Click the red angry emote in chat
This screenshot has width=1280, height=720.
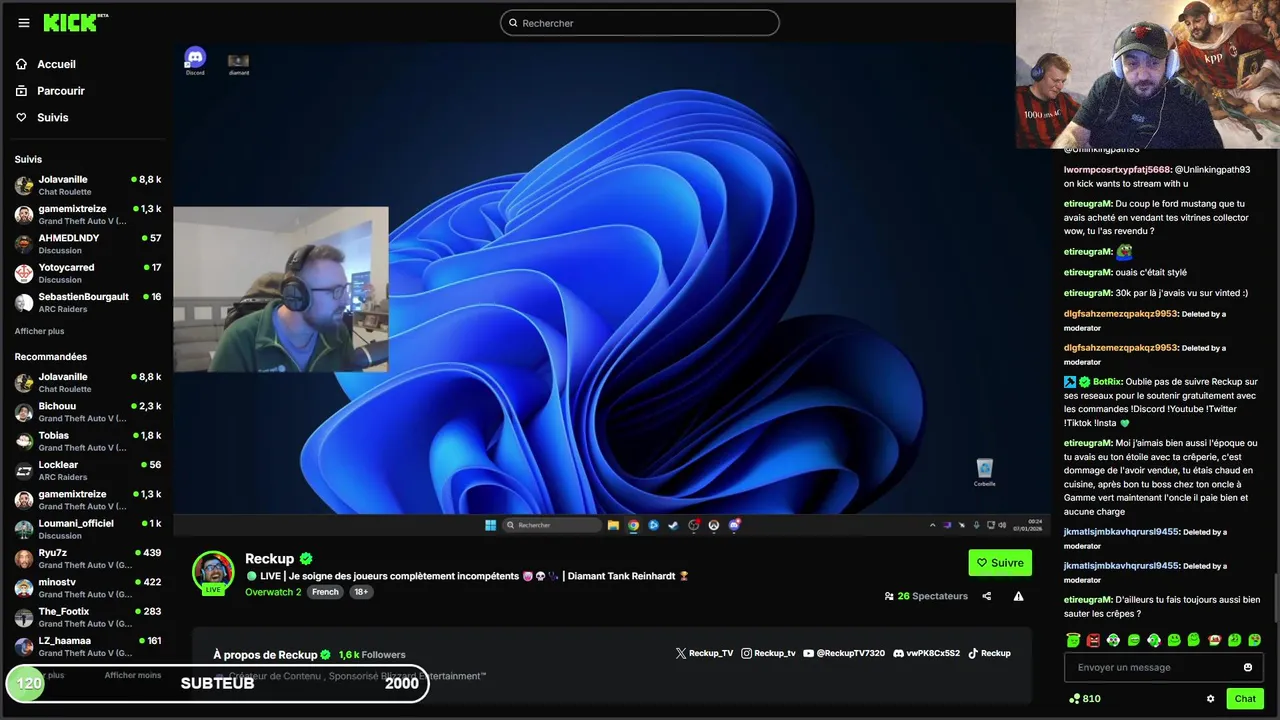[x=1093, y=640]
